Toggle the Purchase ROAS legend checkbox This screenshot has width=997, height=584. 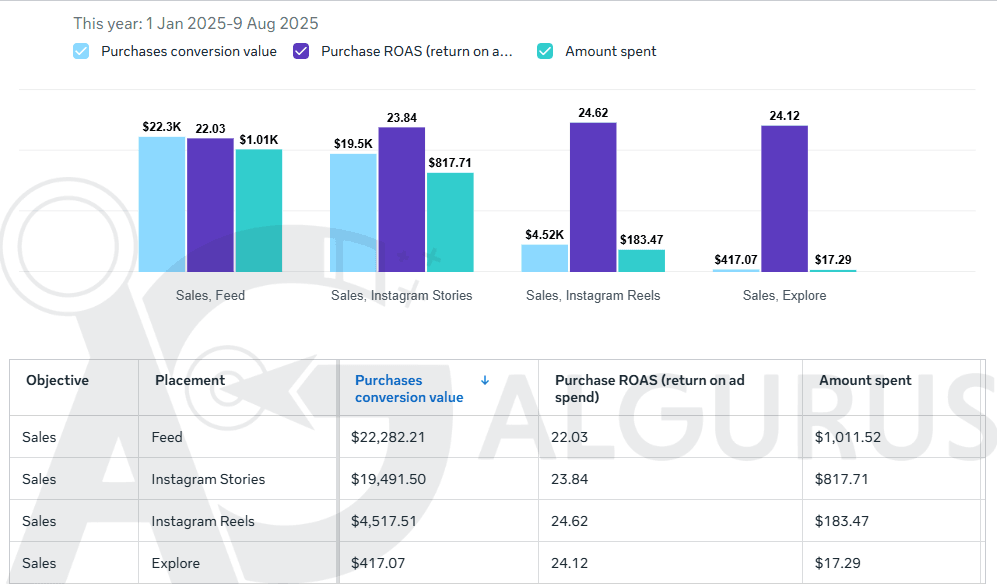coord(301,51)
